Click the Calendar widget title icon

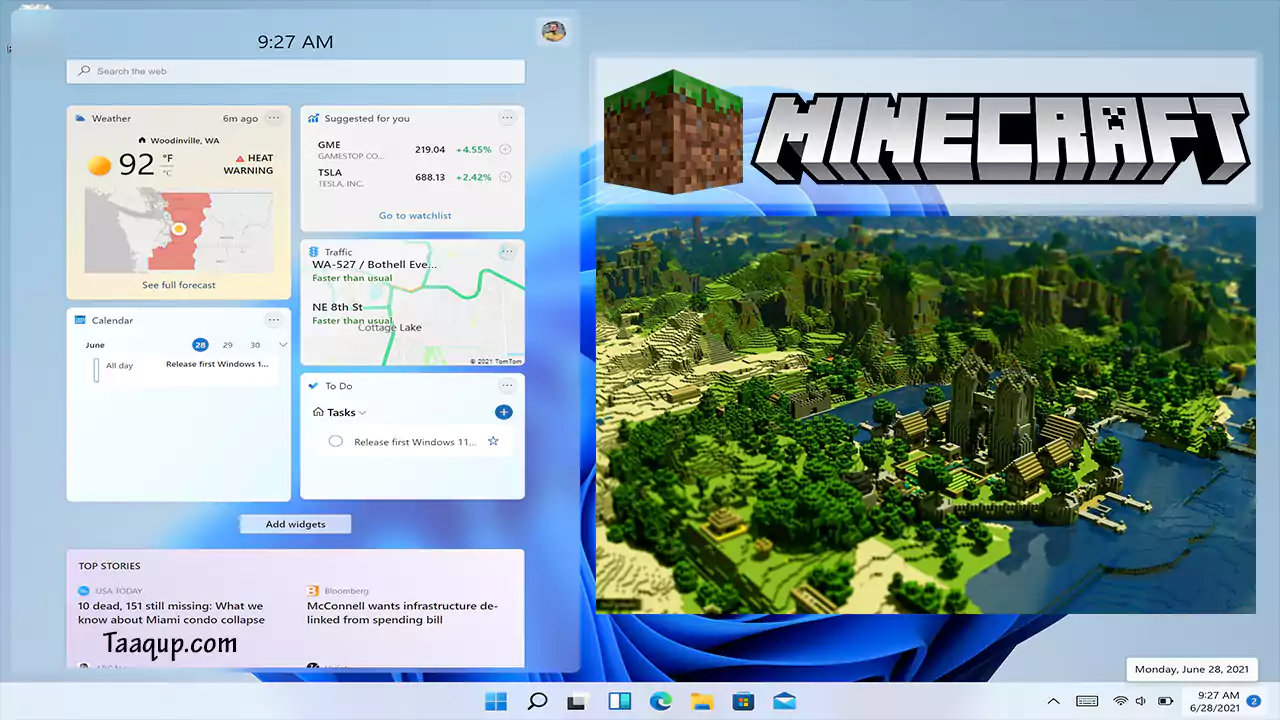[x=81, y=320]
